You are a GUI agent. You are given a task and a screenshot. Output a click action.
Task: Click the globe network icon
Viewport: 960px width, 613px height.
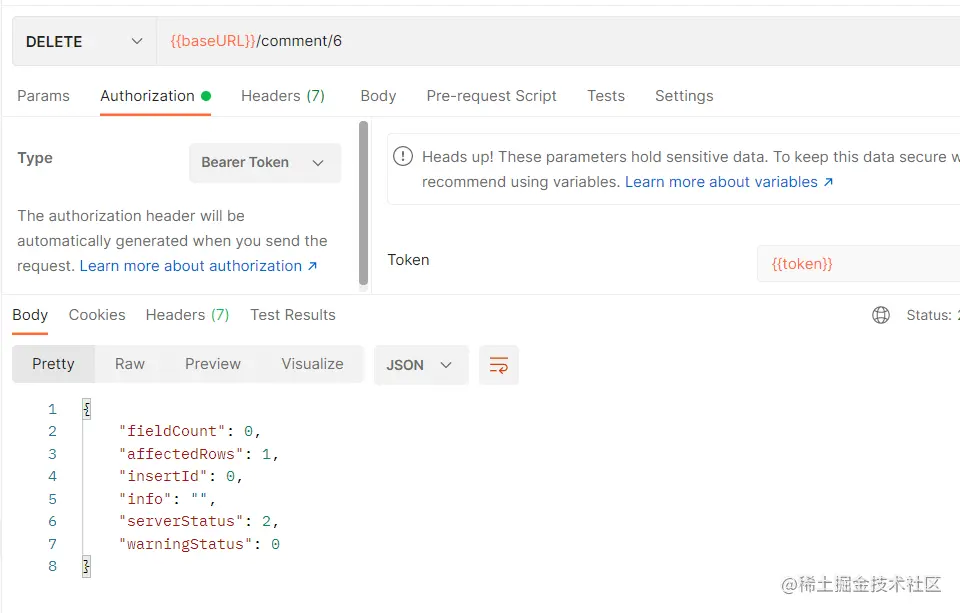pyautogui.click(x=881, y=315)
